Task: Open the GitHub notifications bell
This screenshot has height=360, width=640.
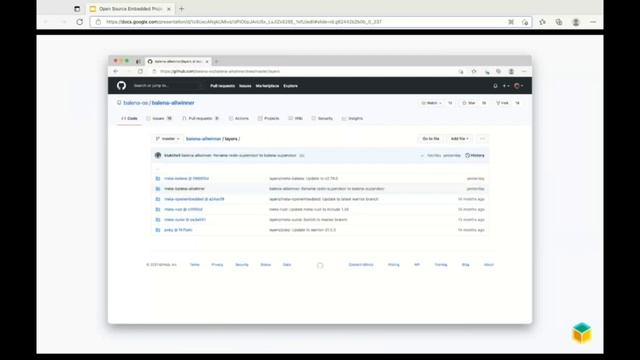Action: pos(495,86)
